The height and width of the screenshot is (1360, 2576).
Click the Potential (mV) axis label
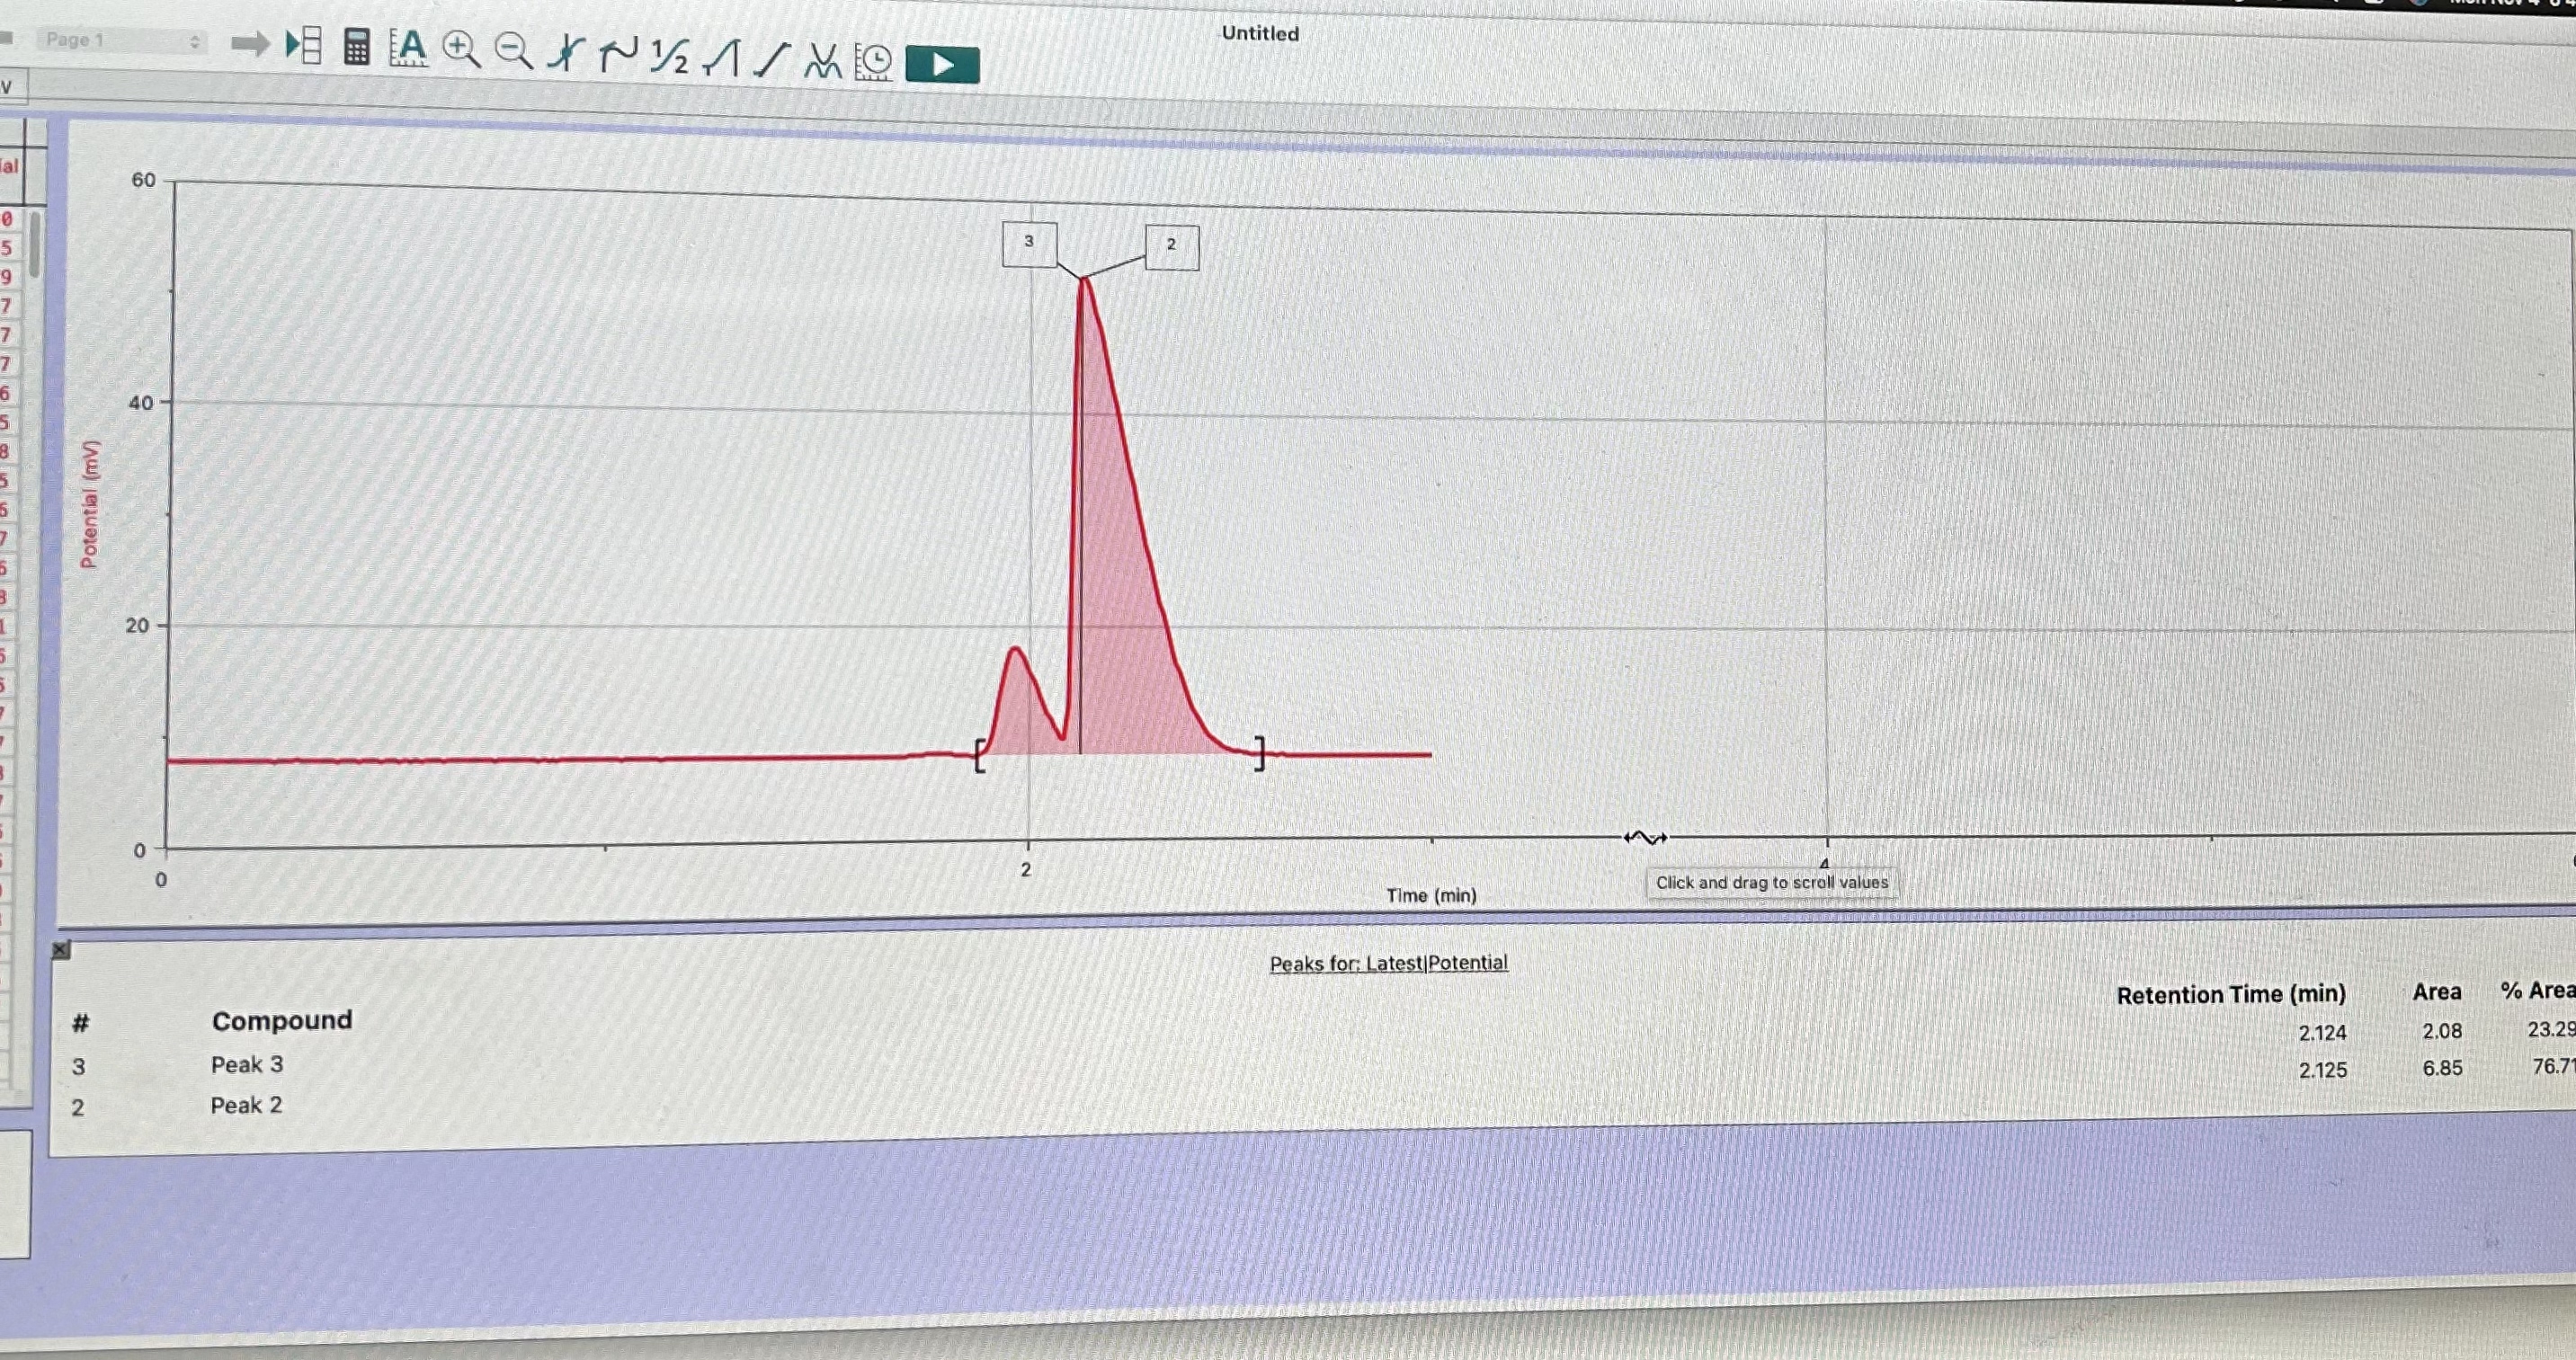coord(90,504)
